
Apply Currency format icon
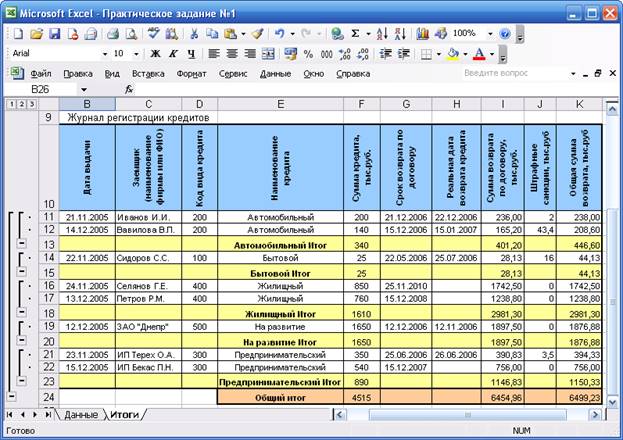290,54
